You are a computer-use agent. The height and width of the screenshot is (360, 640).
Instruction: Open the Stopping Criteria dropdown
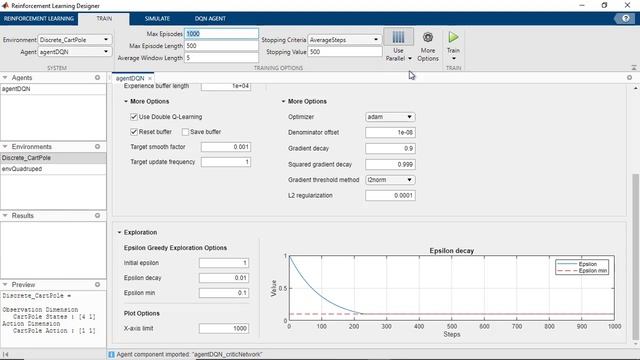344,40
